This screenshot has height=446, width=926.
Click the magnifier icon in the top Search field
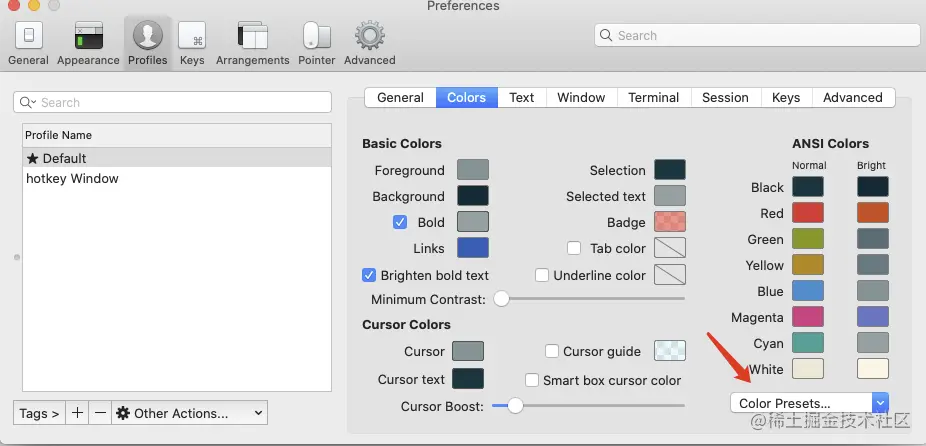[606, 35]
